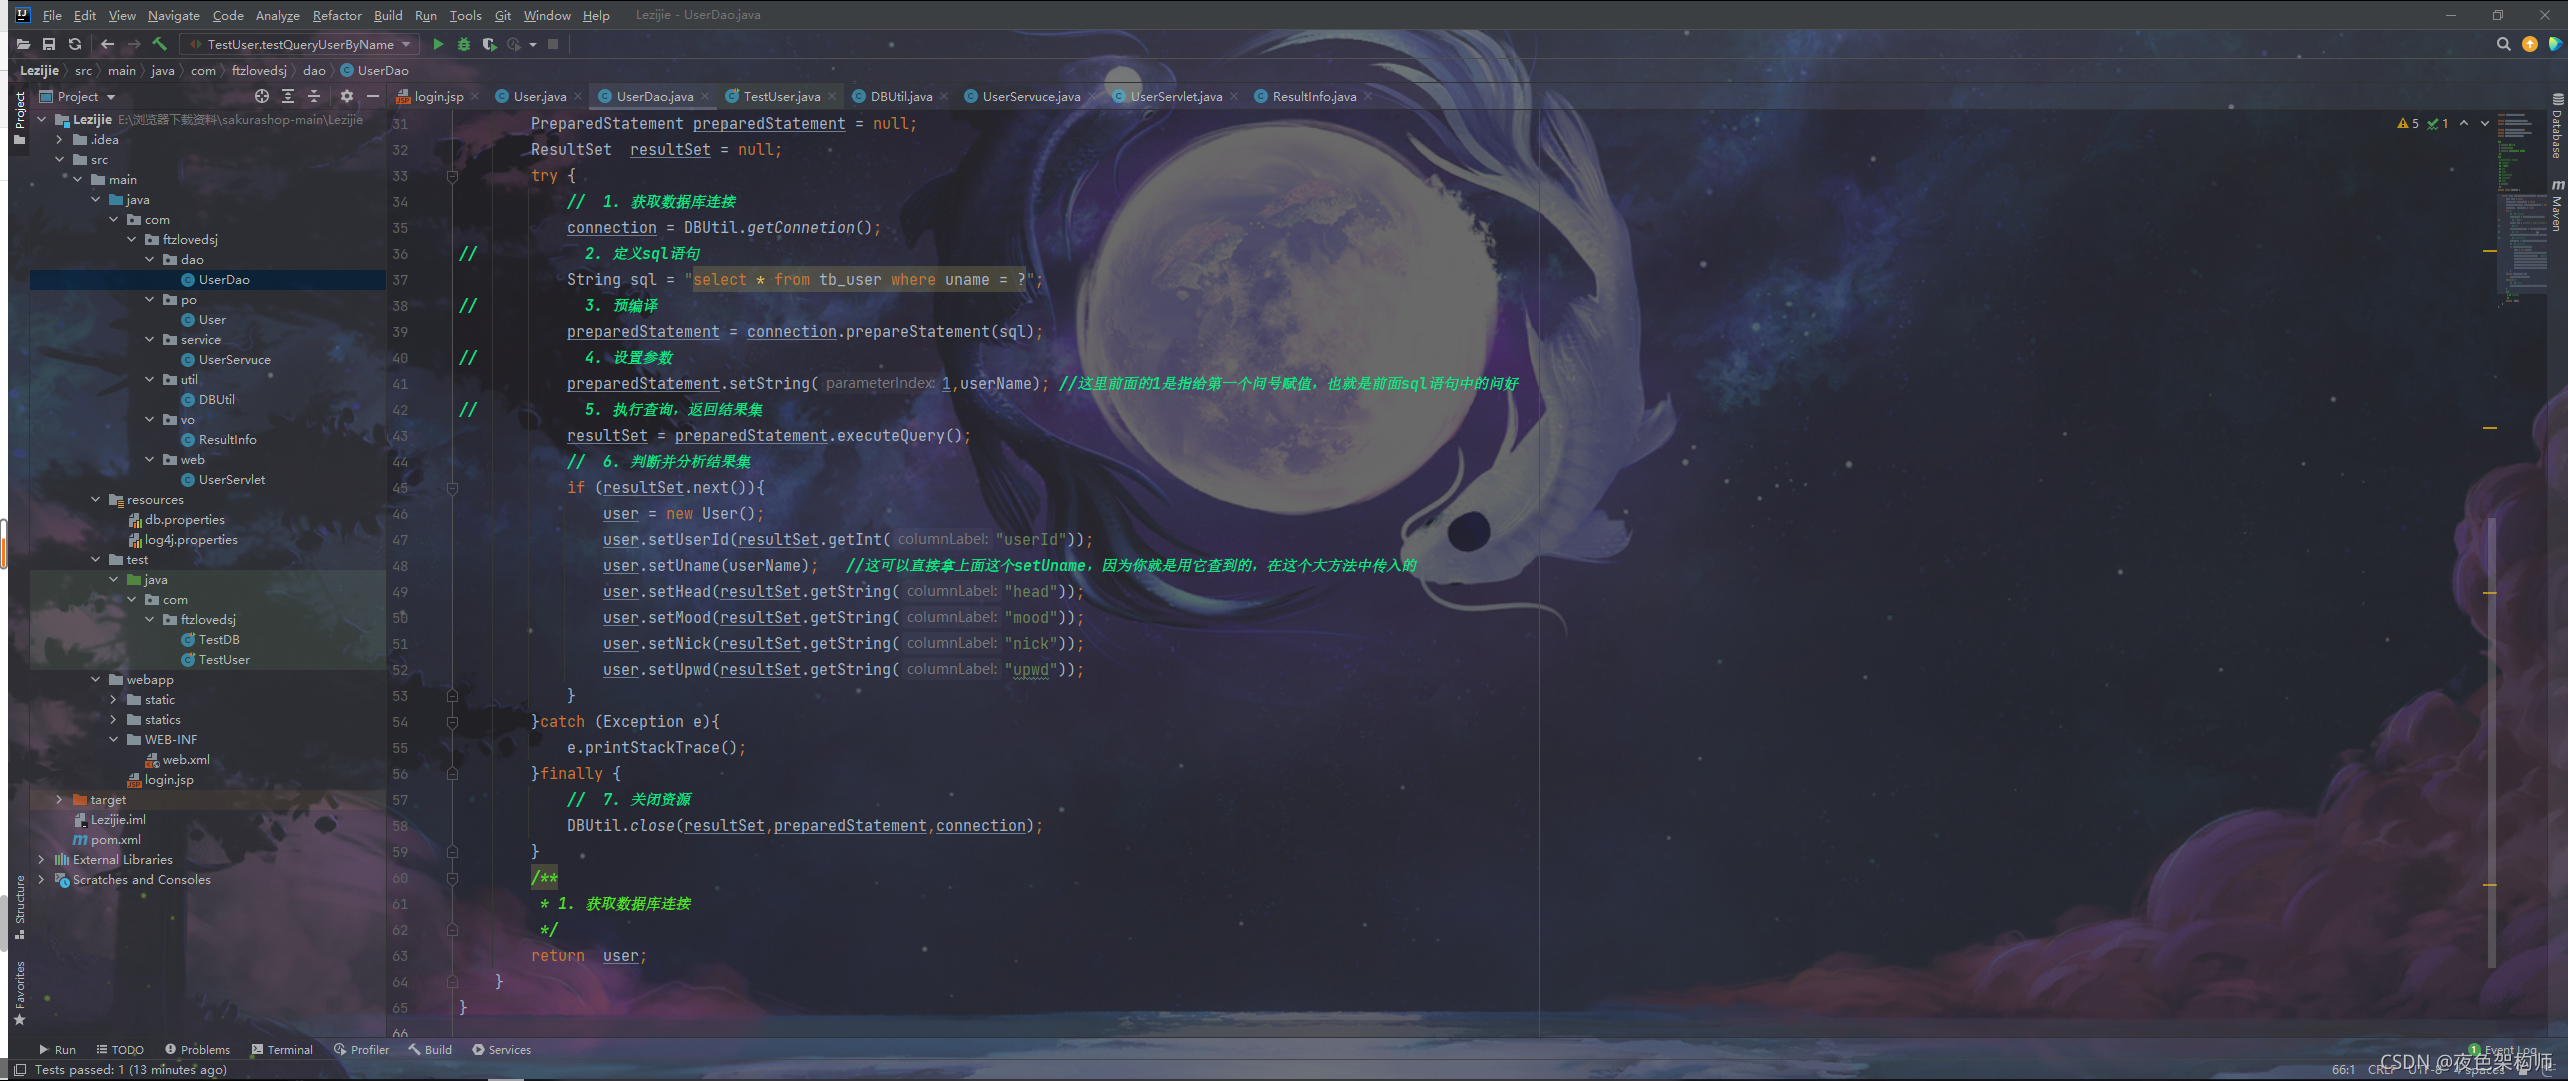Screen dimensions: 2568x1081
Task: Open Search Everywhere magnifier icon
Action: (x=2503, y=44)
